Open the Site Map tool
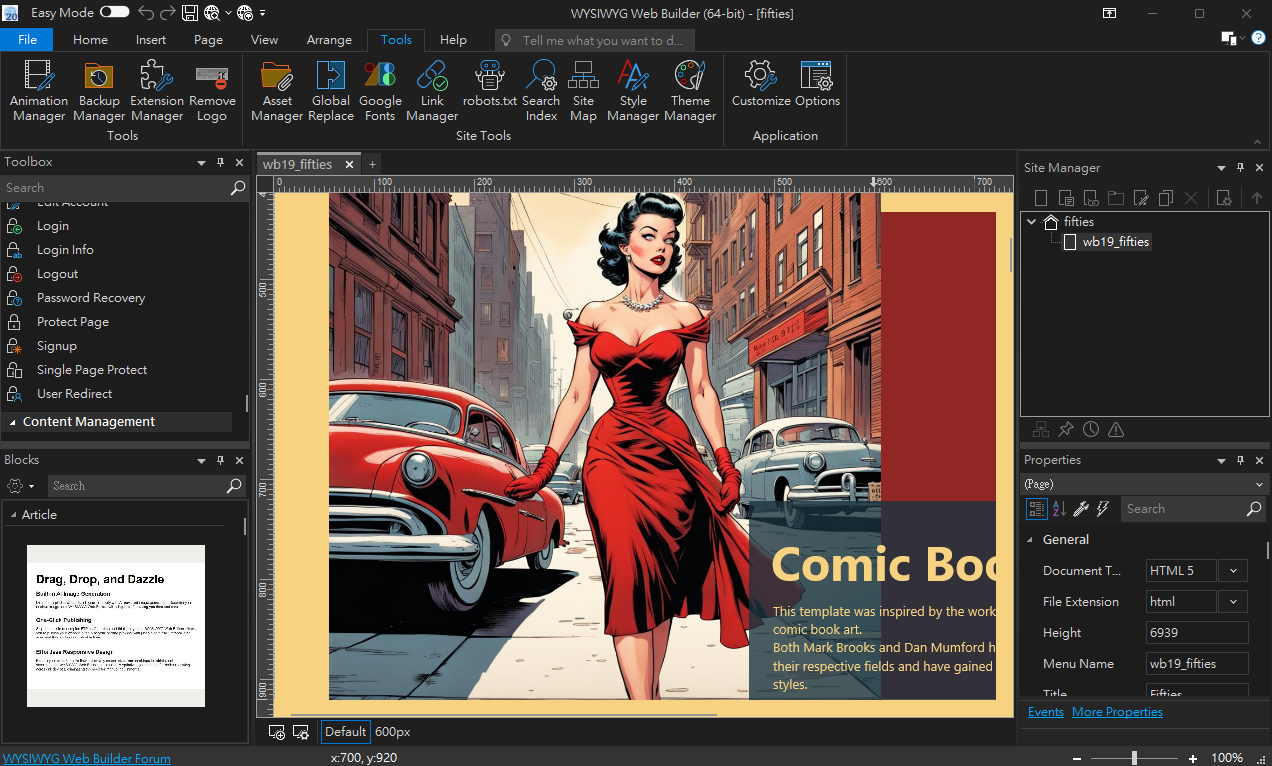1272x766 pixels. pyautogui.click(x=583, y=91)
